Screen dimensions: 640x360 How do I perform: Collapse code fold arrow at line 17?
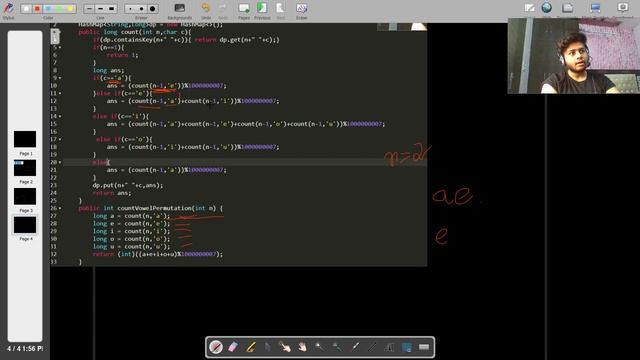pyautogui.click(x=60, y=139)
